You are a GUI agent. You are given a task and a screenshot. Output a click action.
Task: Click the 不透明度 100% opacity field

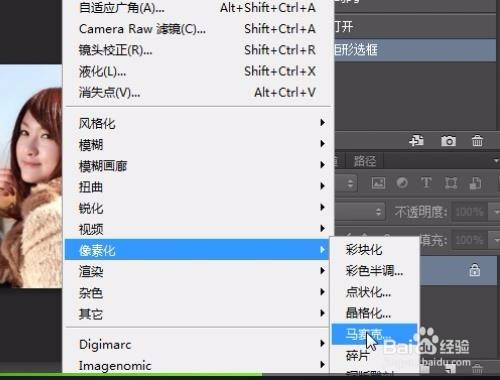click(x=469, y=212)
